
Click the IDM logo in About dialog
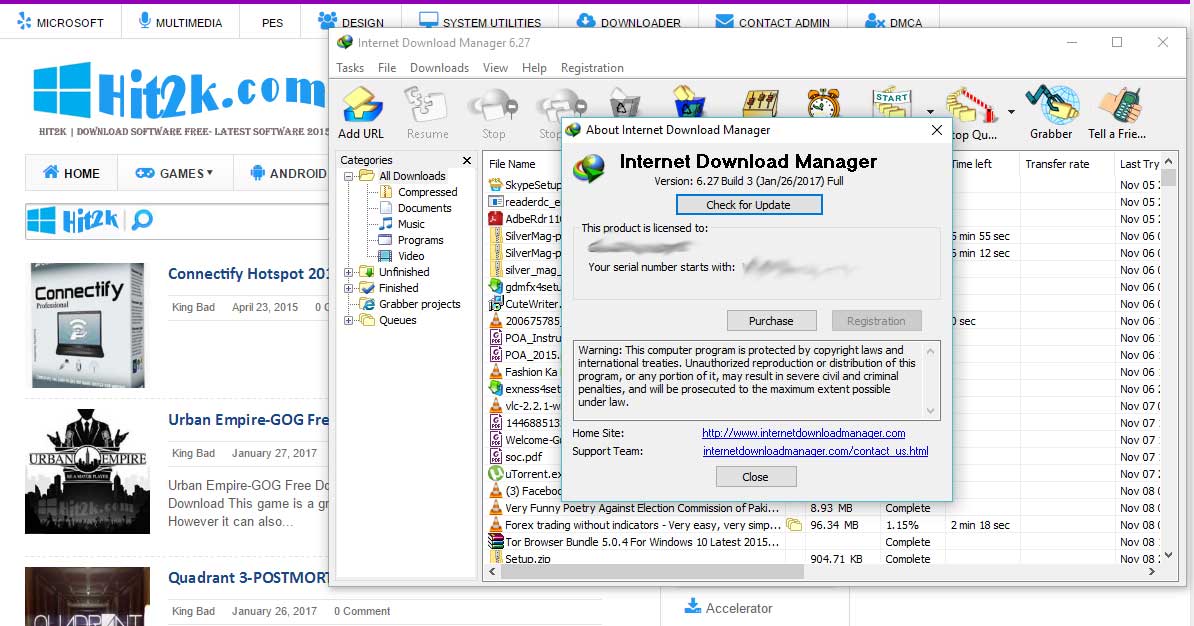[x=589, y=168]
